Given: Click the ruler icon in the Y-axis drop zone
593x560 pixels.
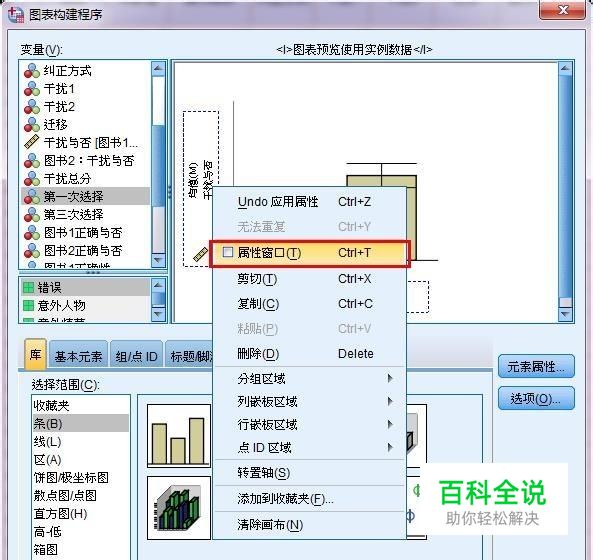Looking at the screenshot, I should point(200,254).
